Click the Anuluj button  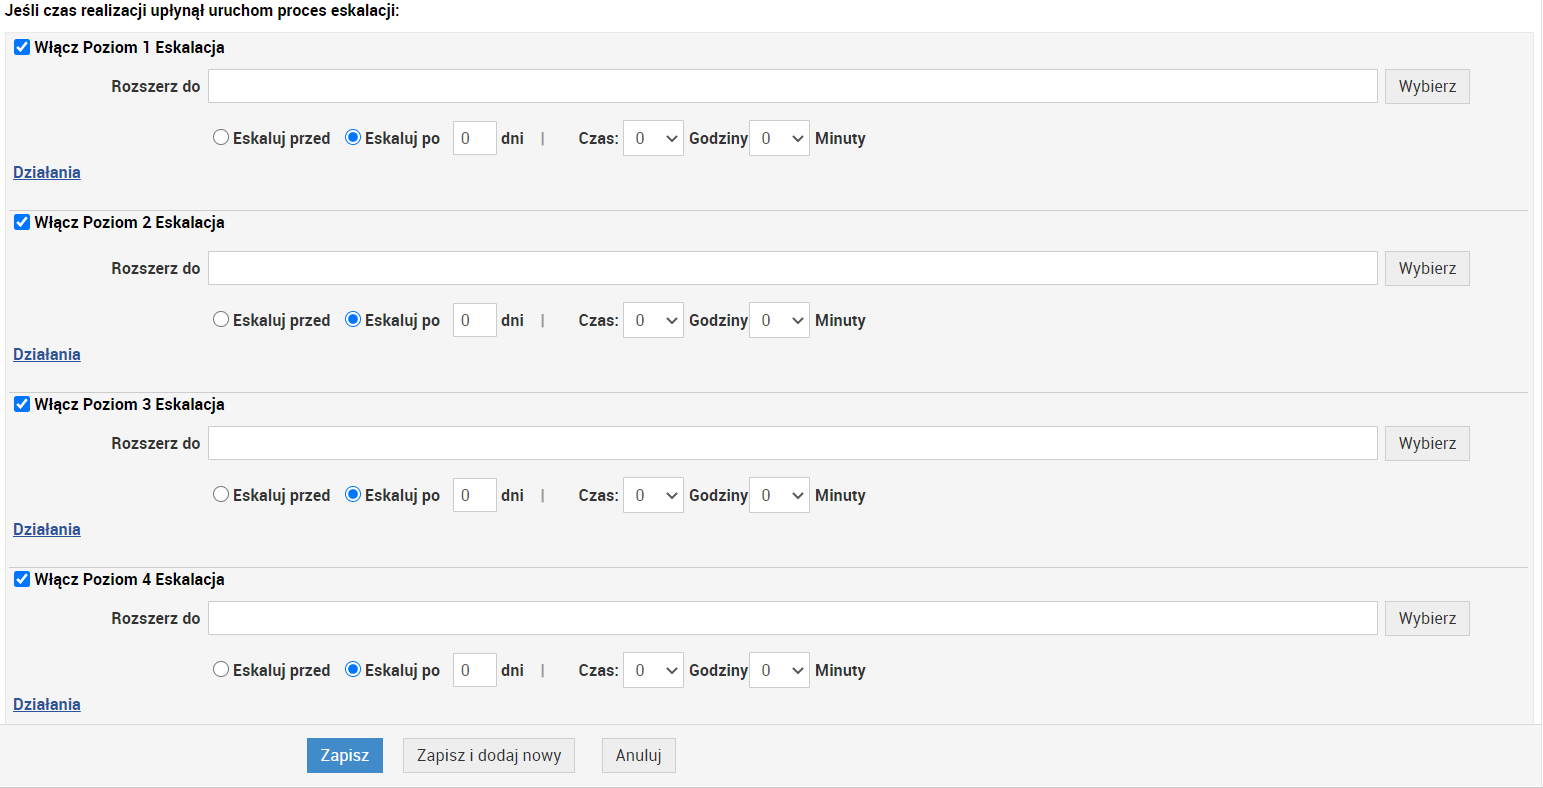pos(638,755)
